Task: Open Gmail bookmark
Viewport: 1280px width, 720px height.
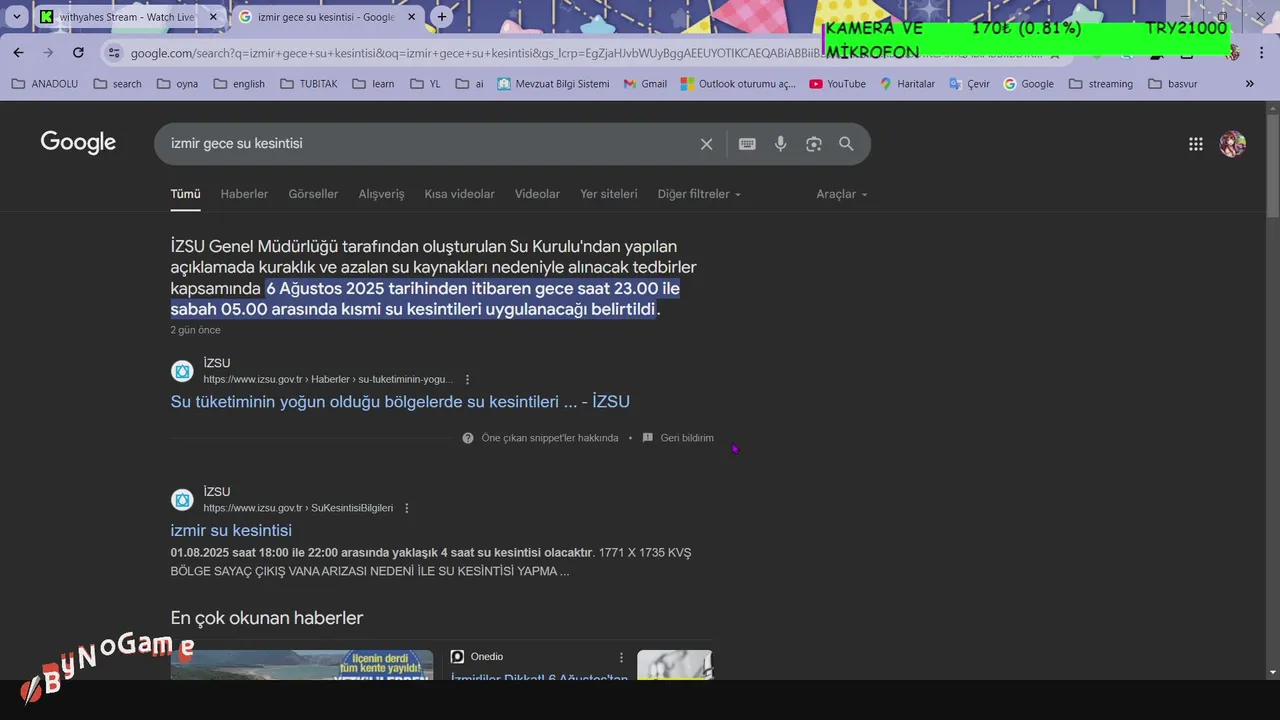Action: click(645, 84)
